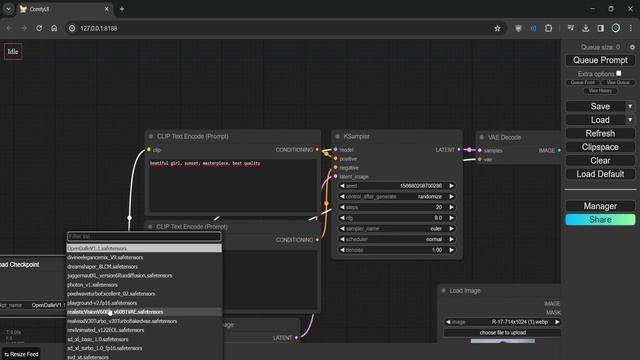This screenshot has height=360, width=640.
Task: Click the View Queue button
Action: tap(618, 82)
